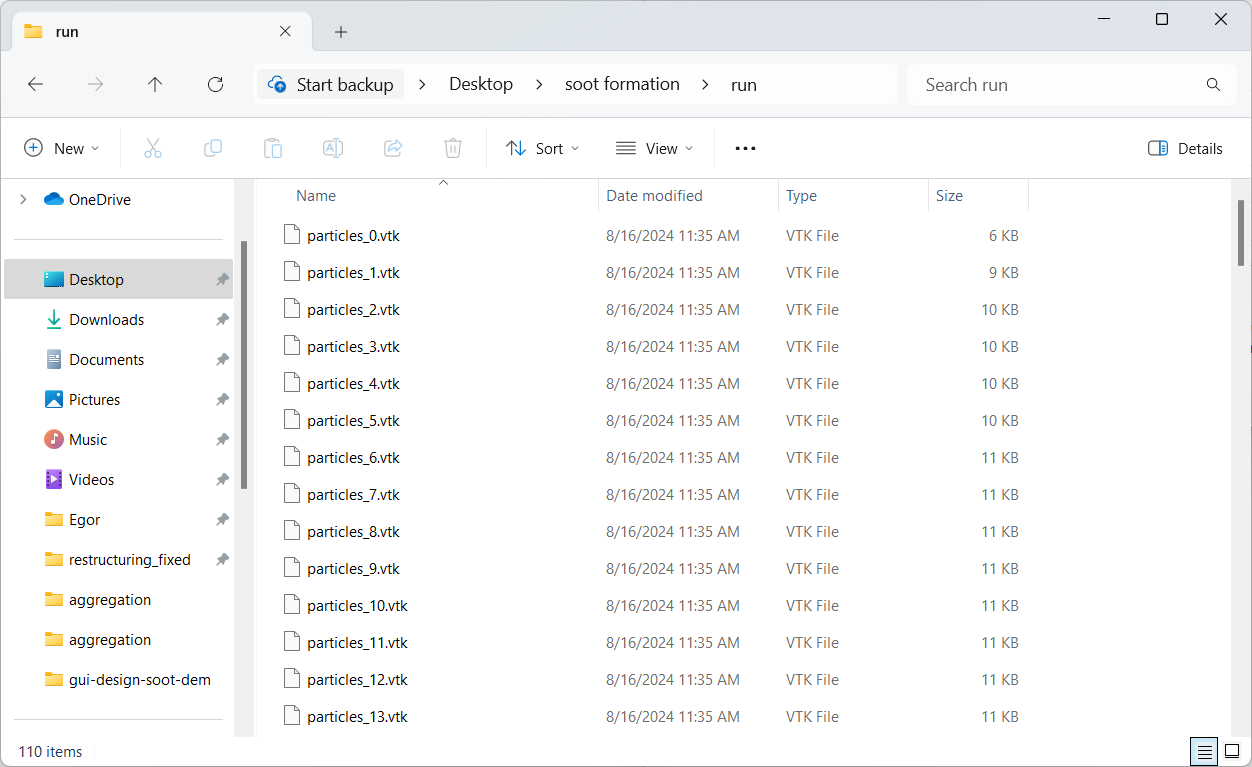1252x767 pixels.
Task: Expand the OneDrive tree node
Action: coord(23,199)
